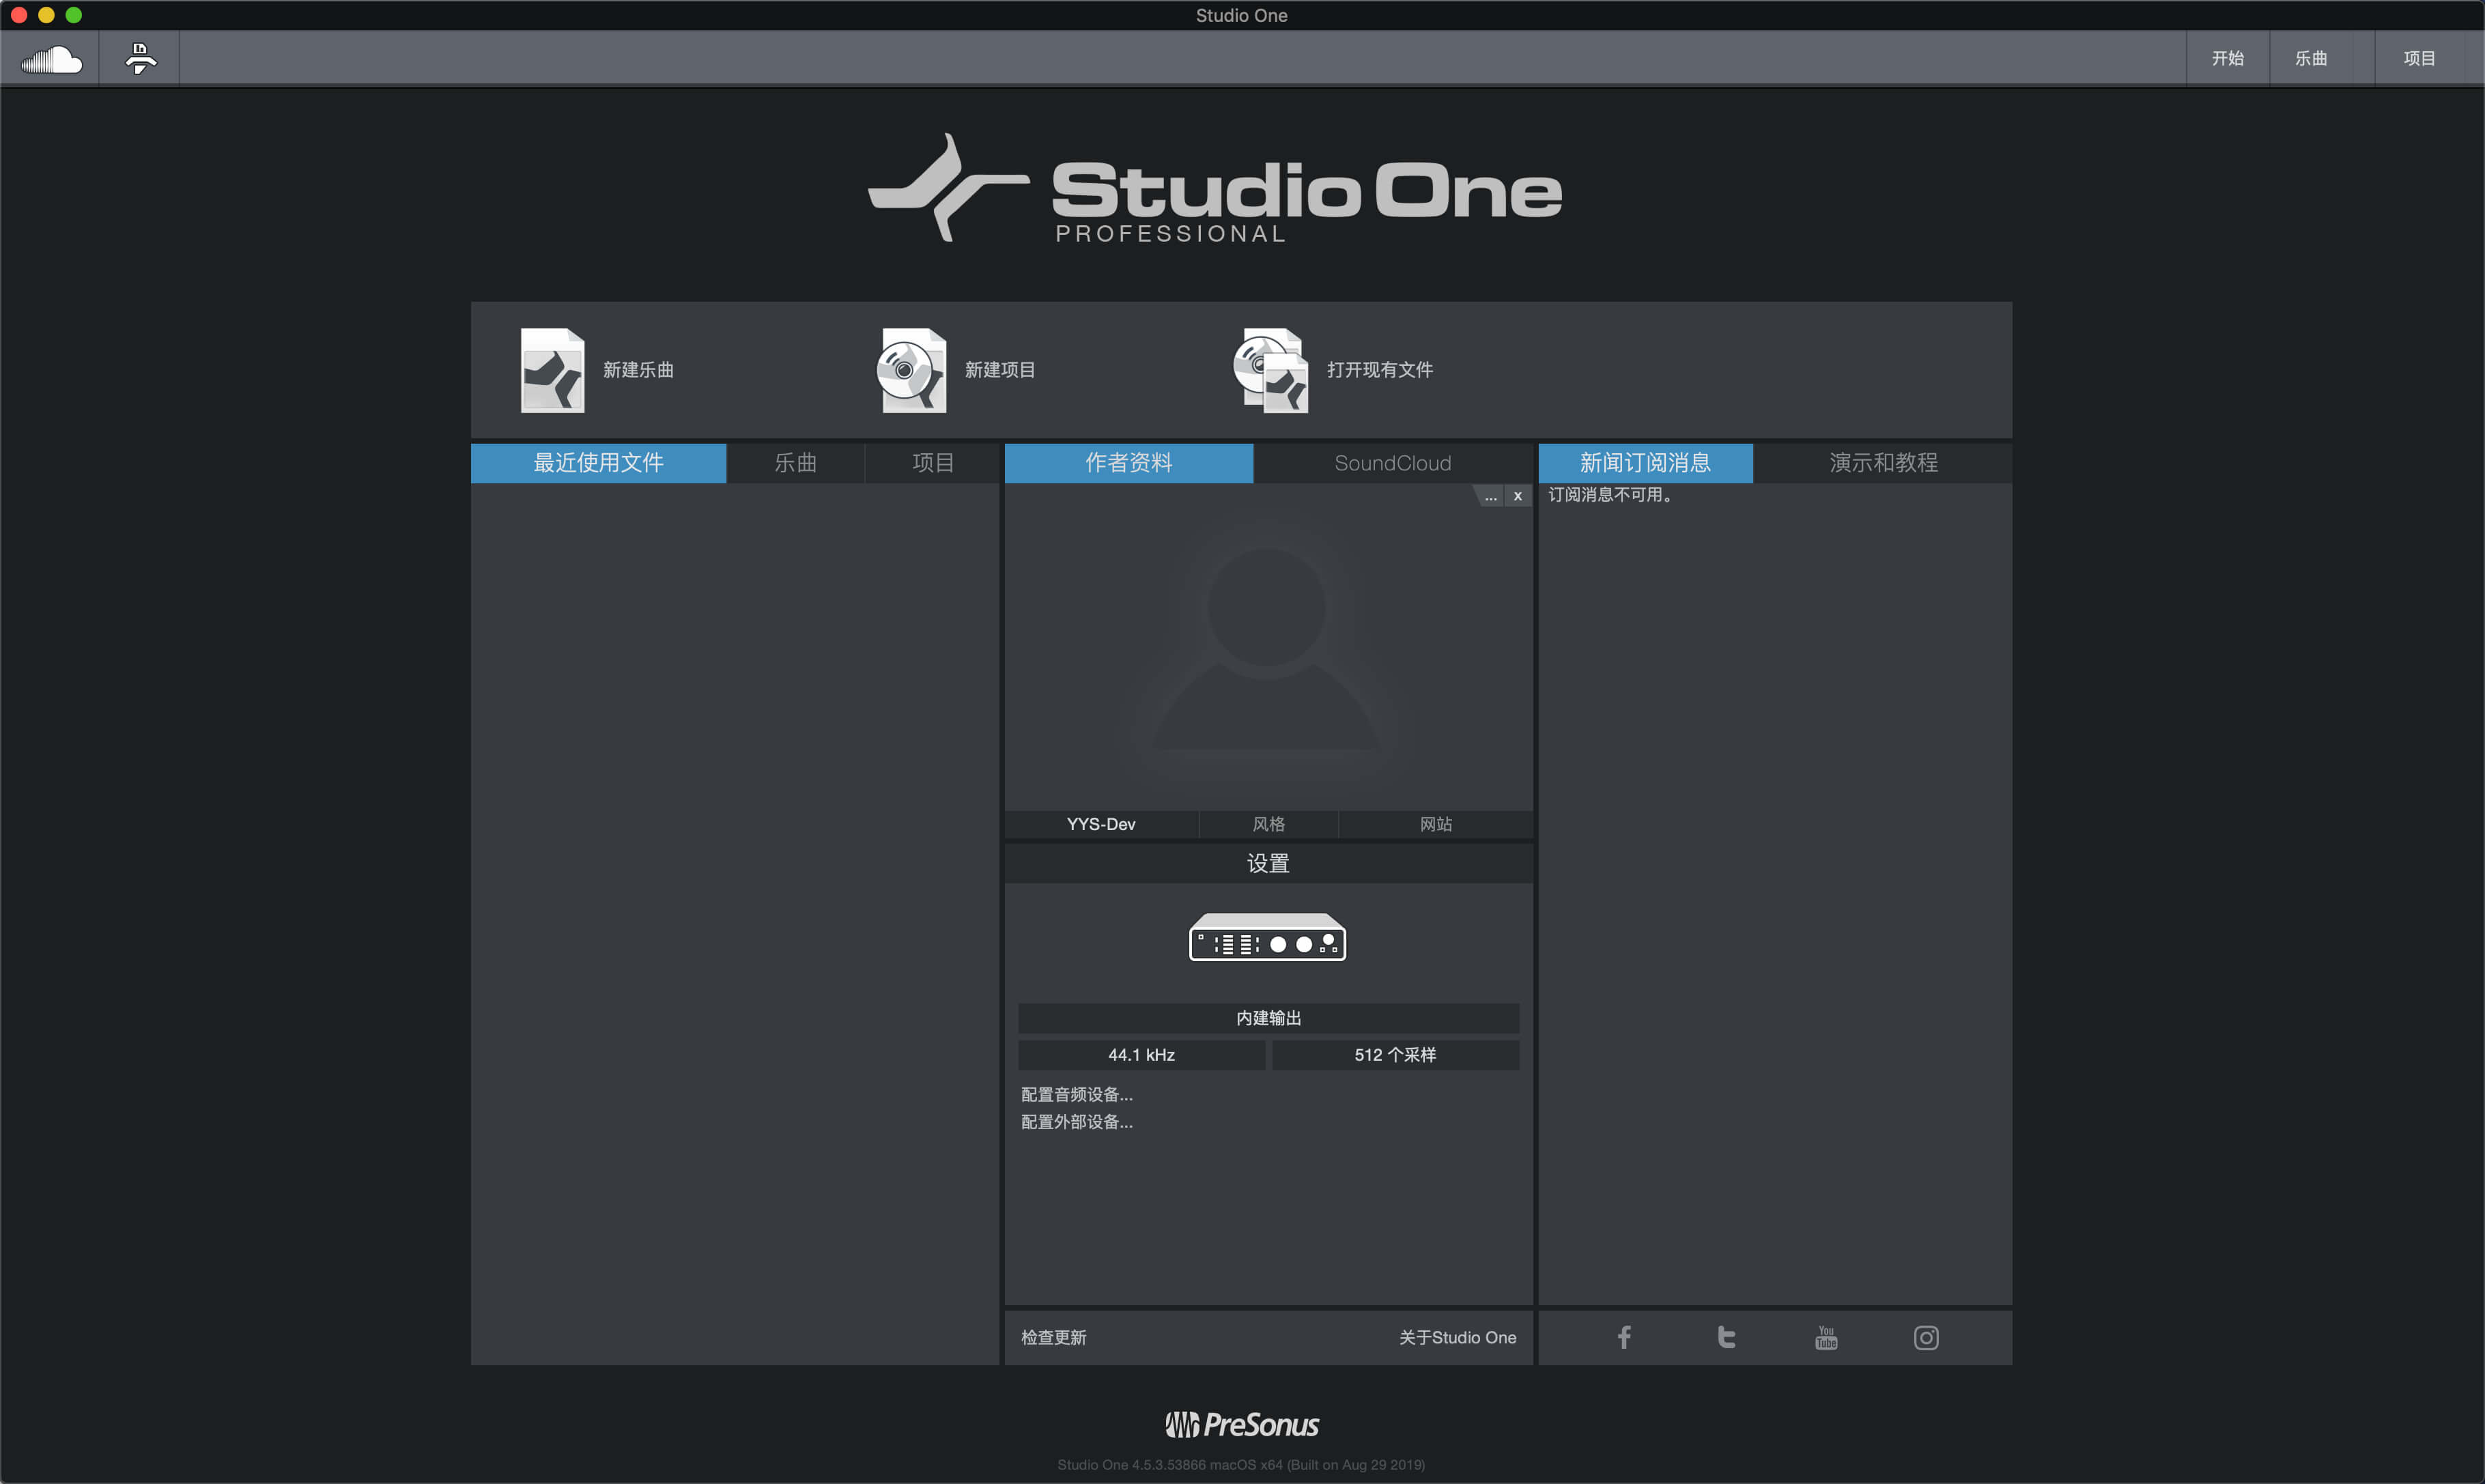Open 配置音频设备... (Configure Audio Device)
This screenshot has height=1484, width=2485.
1076,1095
